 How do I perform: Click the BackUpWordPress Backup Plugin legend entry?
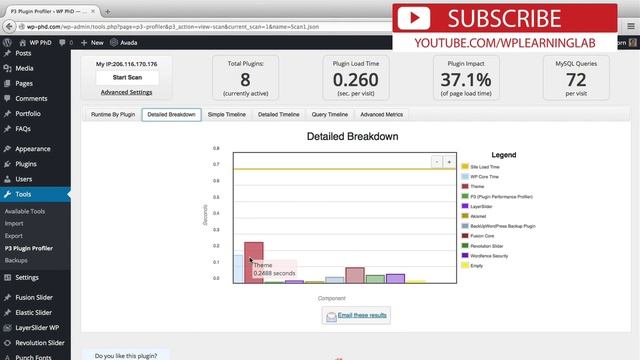click(498, 226)
